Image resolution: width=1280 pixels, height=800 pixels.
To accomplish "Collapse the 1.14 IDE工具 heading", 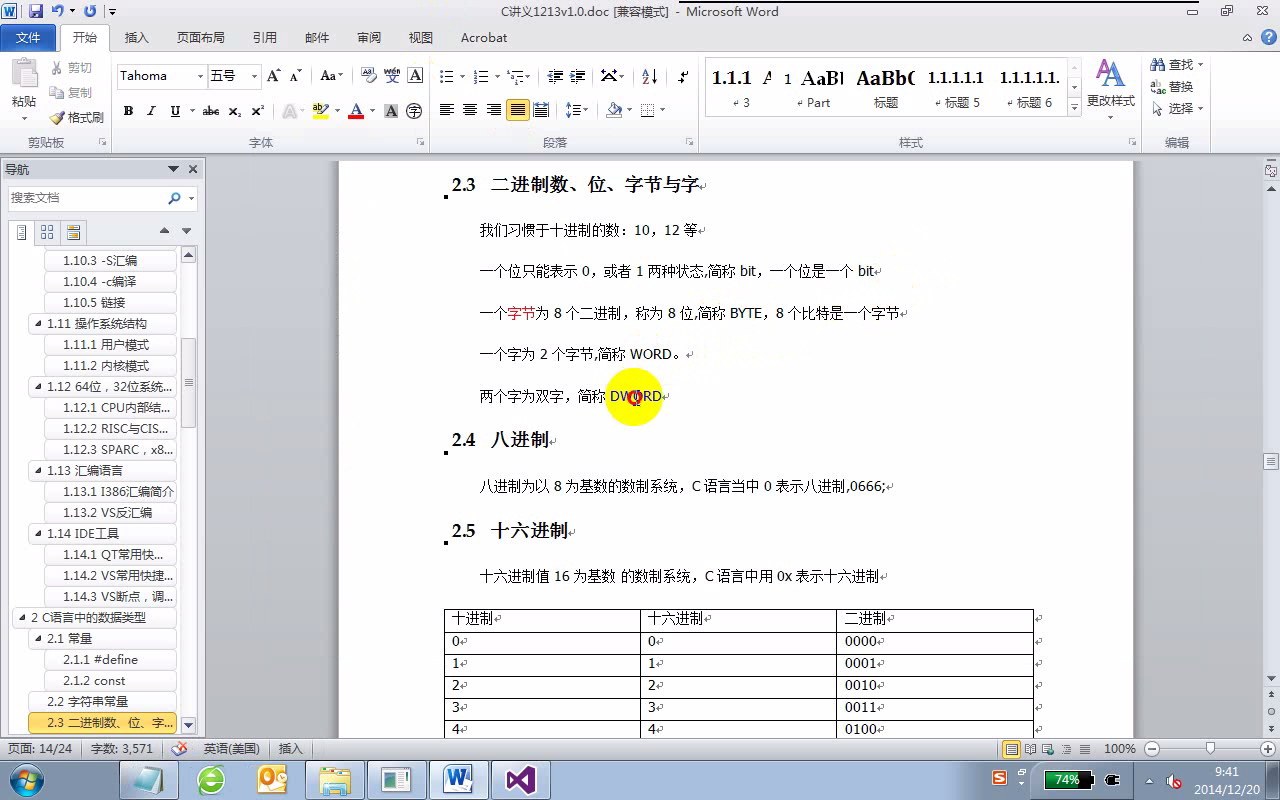I will (38, 534).
